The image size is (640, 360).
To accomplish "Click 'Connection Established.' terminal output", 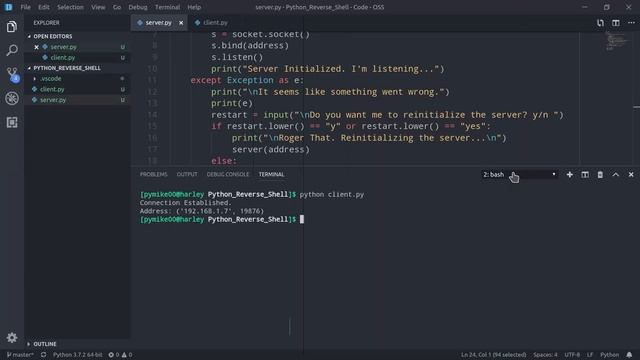I will 185,203.
